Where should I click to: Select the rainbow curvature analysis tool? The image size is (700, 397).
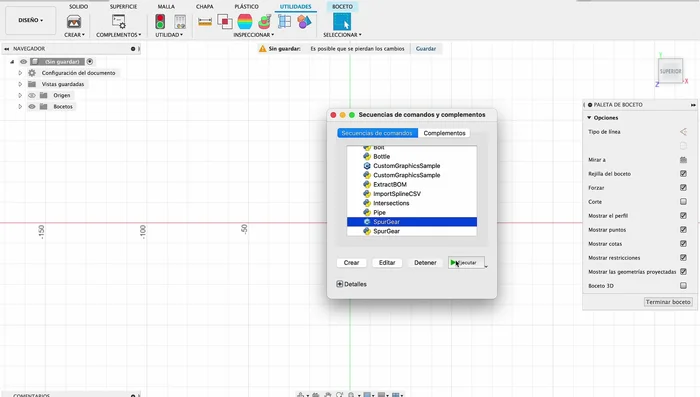[x=245, y=21]
